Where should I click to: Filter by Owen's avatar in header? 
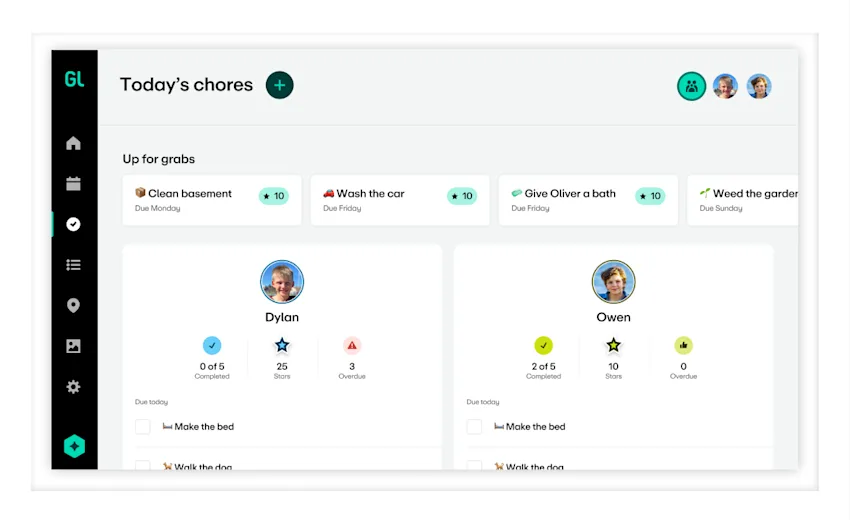(x=758, y=86)
